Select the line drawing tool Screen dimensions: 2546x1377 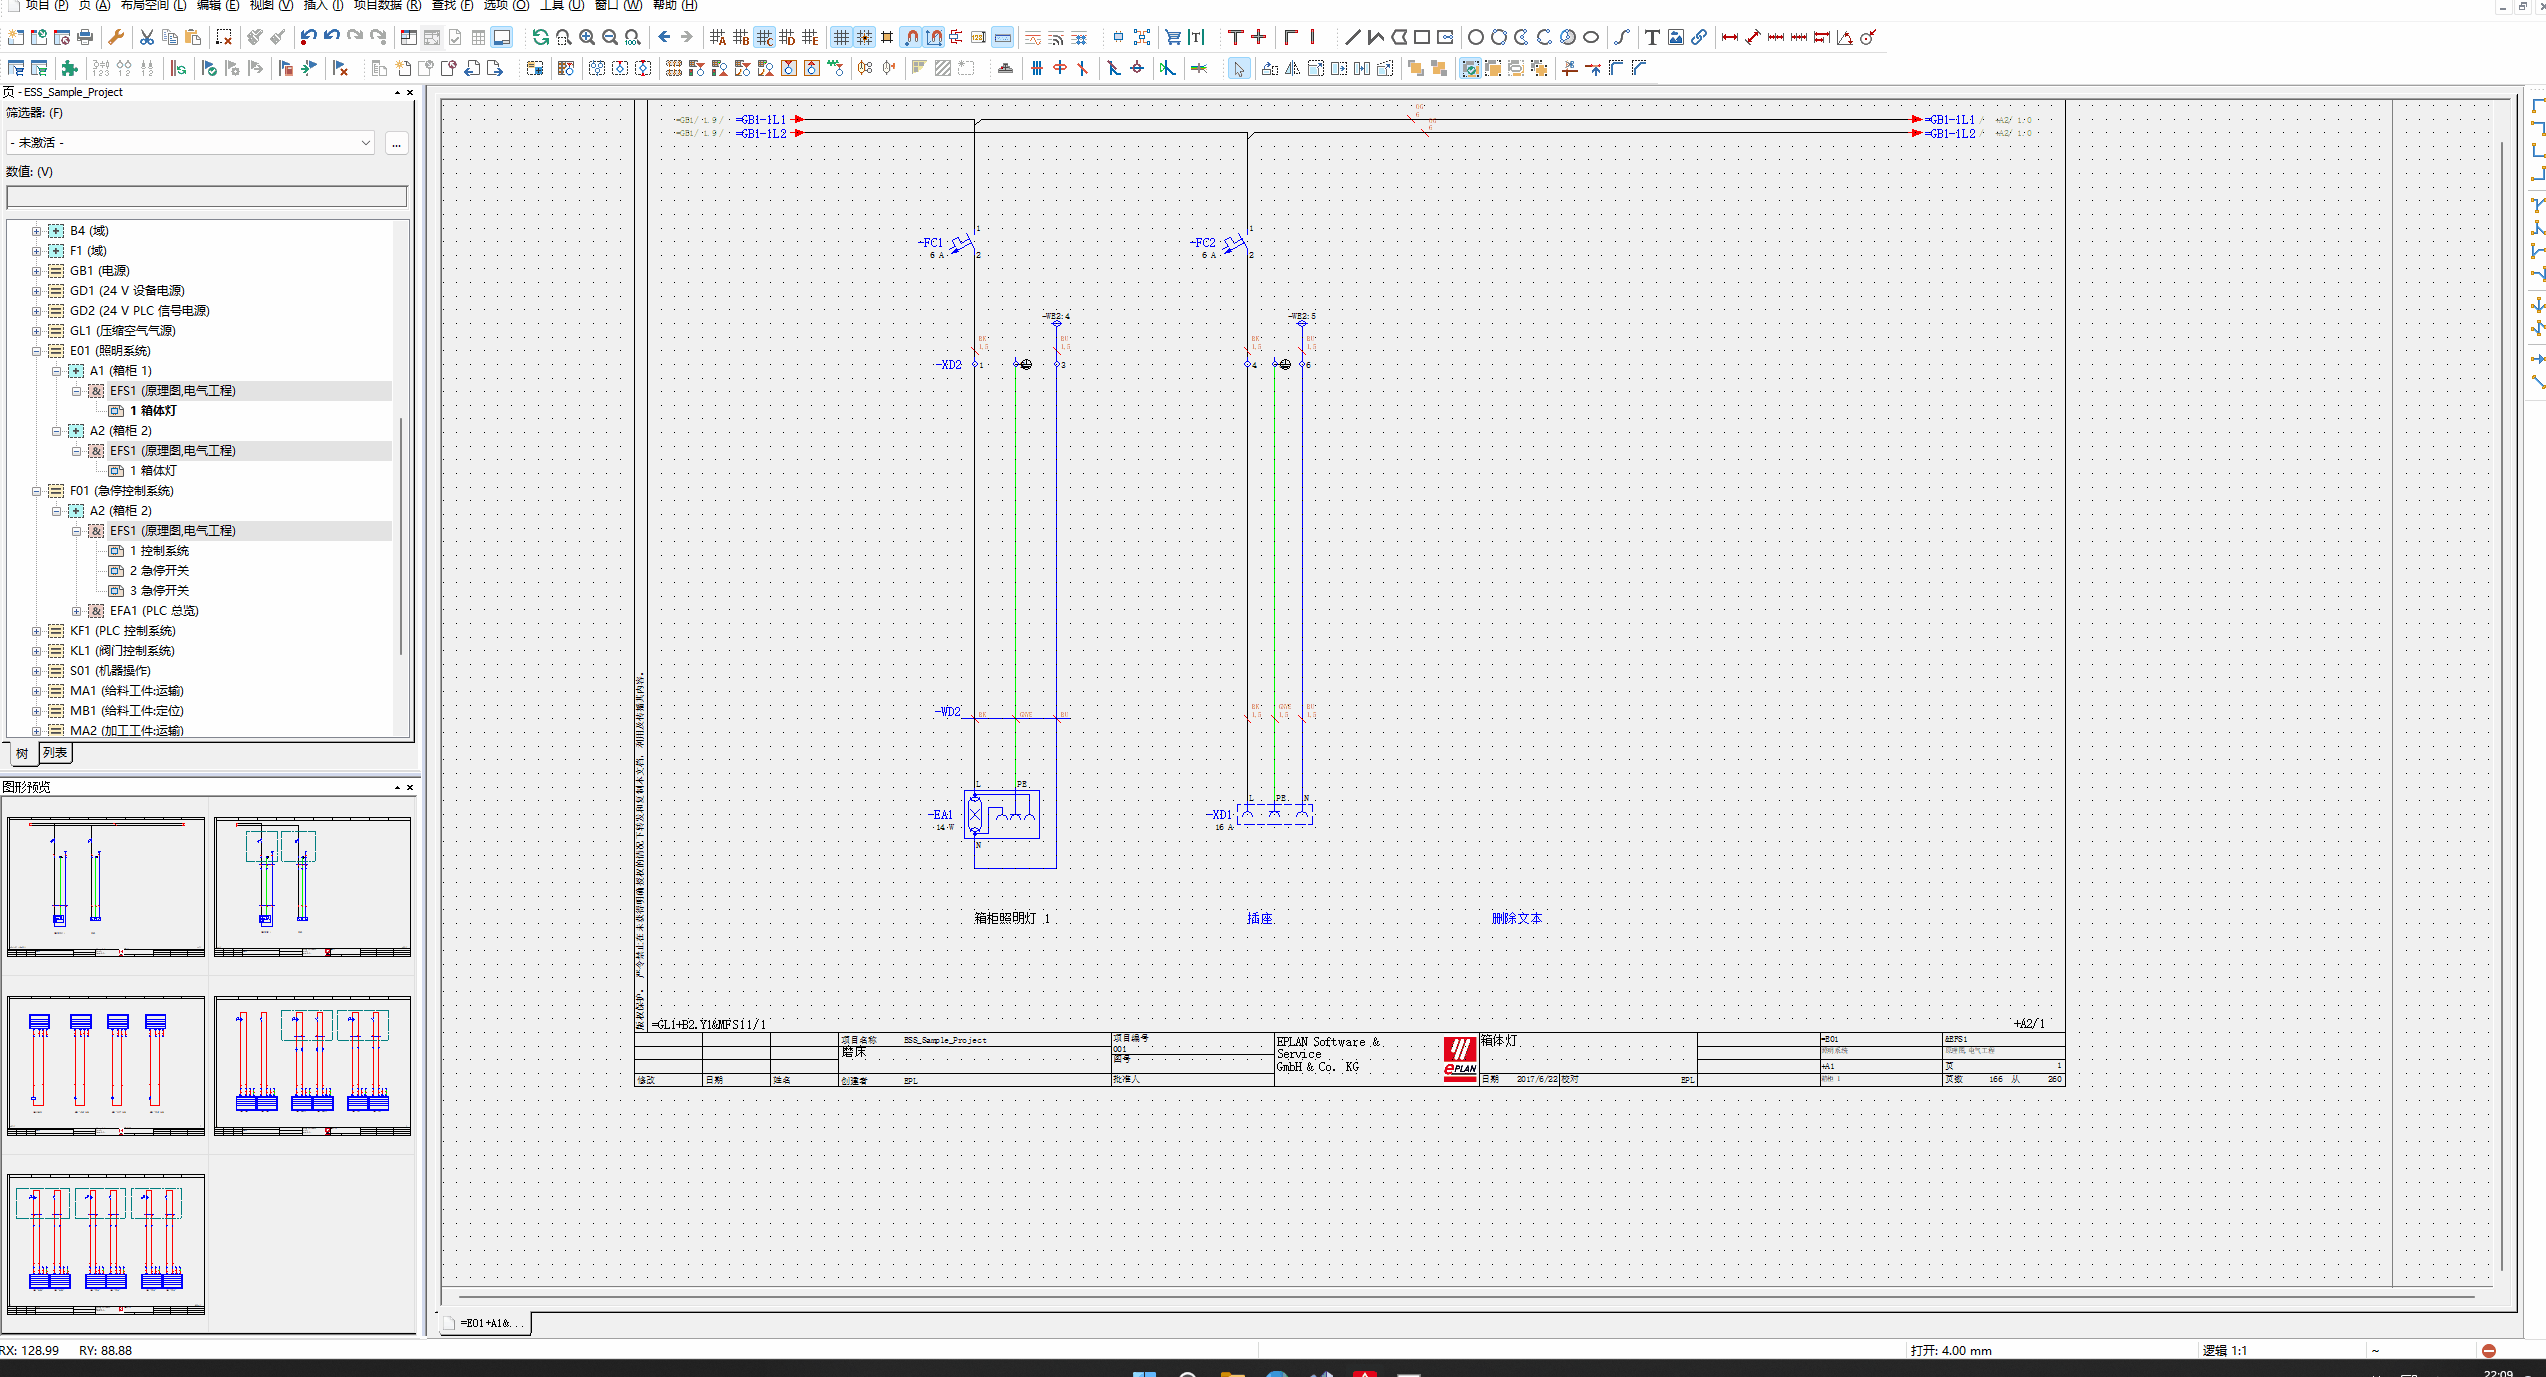(1352, 38)
